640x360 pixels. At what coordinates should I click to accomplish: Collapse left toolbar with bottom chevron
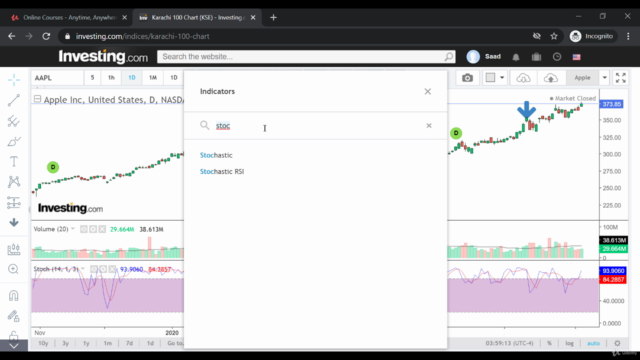click(x=14, y=346)
